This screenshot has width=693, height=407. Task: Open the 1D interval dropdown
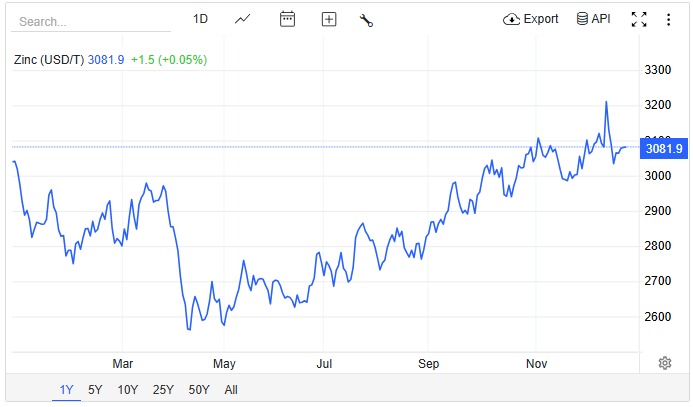pos(200,19)
